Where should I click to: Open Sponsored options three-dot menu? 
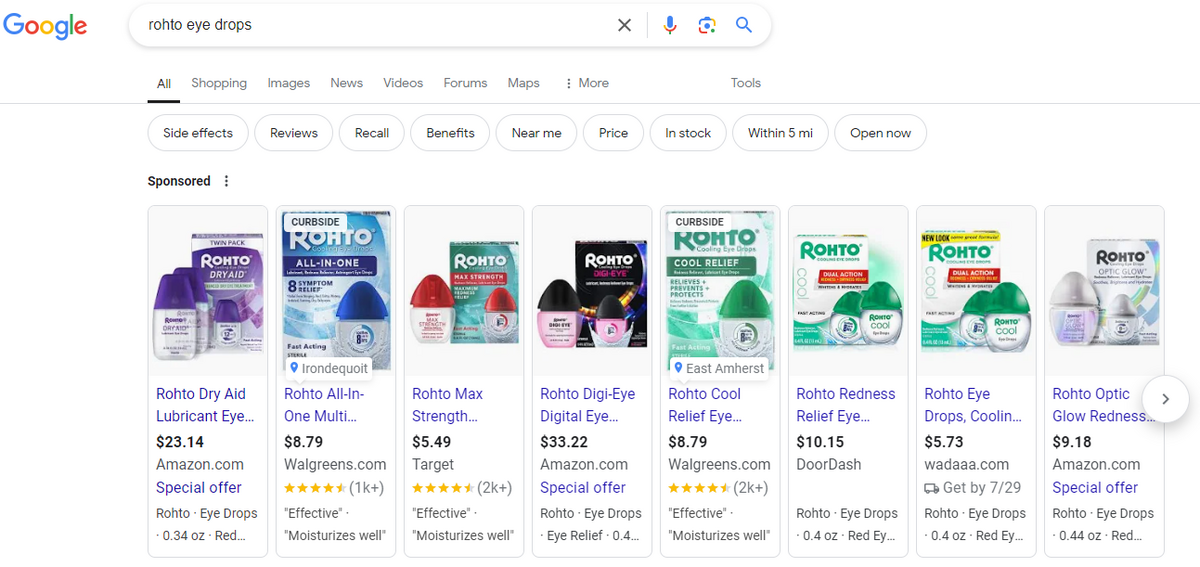click(x=226, y=181)
